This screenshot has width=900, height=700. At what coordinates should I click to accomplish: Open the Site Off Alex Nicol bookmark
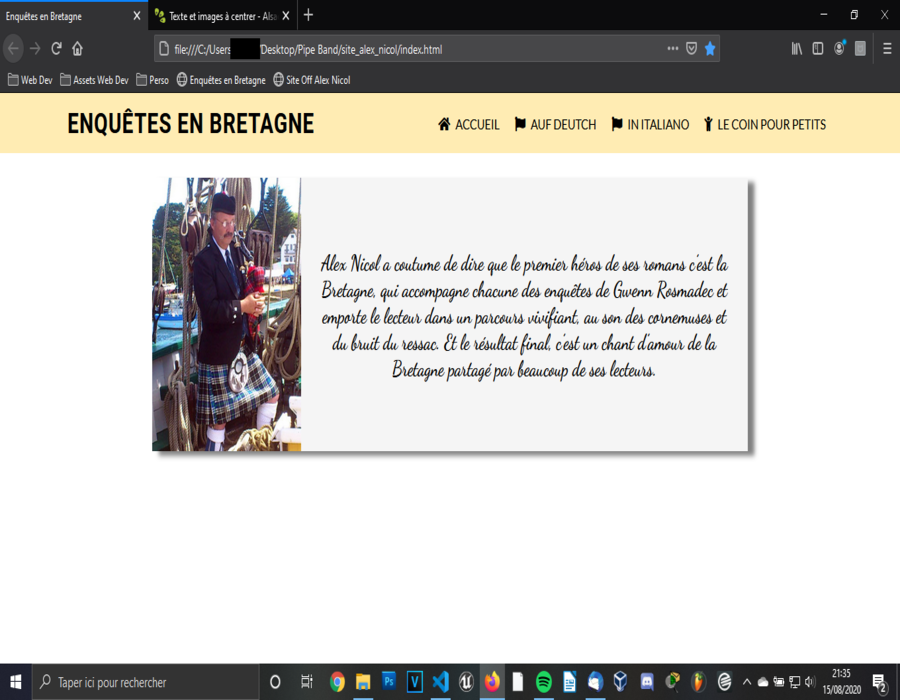click(x=312, y=80)
